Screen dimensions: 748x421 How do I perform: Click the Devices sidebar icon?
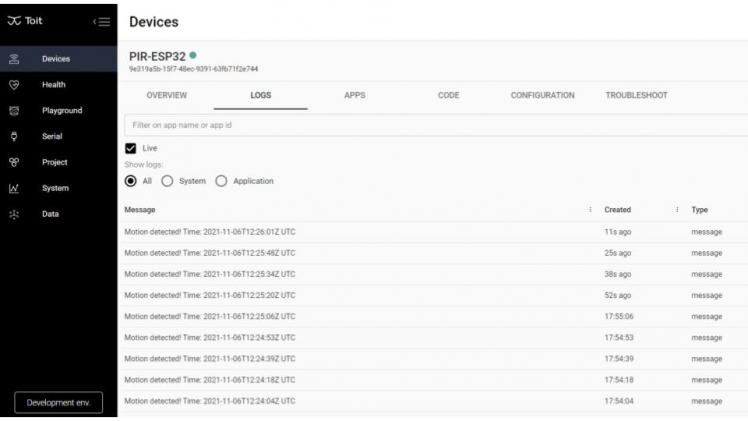[14, 59]
